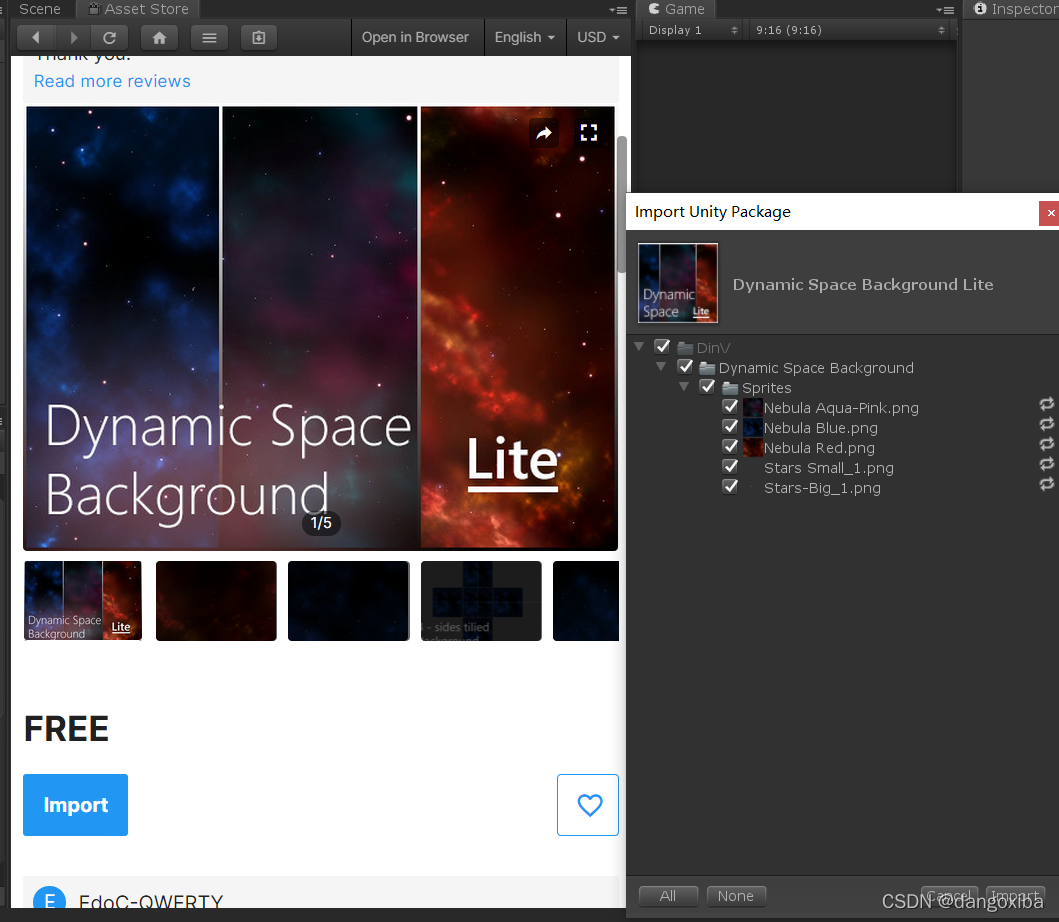Collapse the DinV folder tree
1059x922 pixels.
pos(639,347)
